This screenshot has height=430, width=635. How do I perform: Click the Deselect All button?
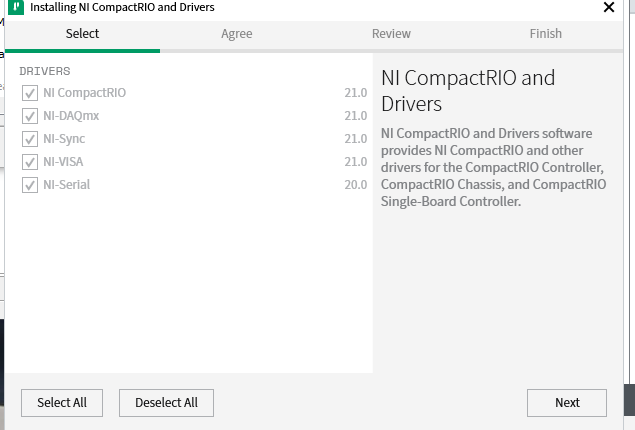pos(166,403)
